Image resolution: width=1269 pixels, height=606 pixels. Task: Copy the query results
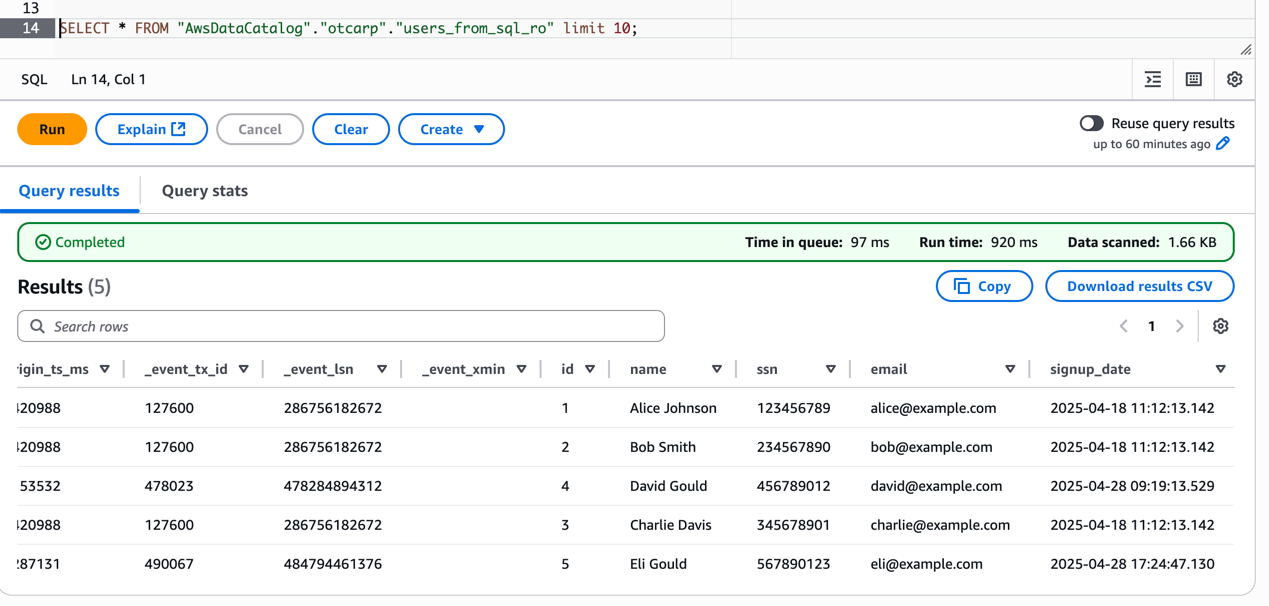[984, 286]
